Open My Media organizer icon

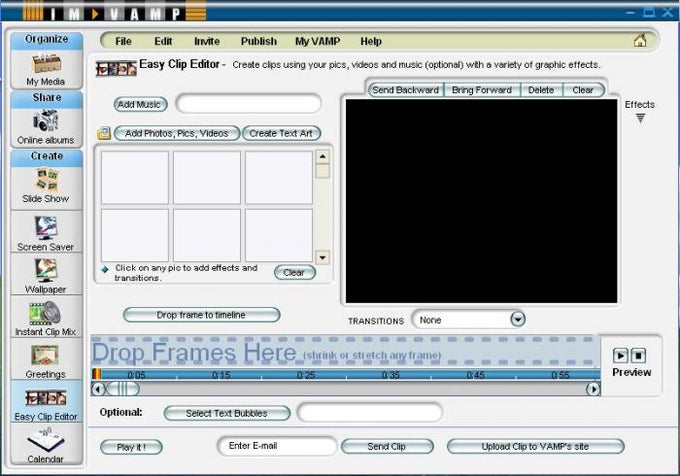click(x=46, y=69)
